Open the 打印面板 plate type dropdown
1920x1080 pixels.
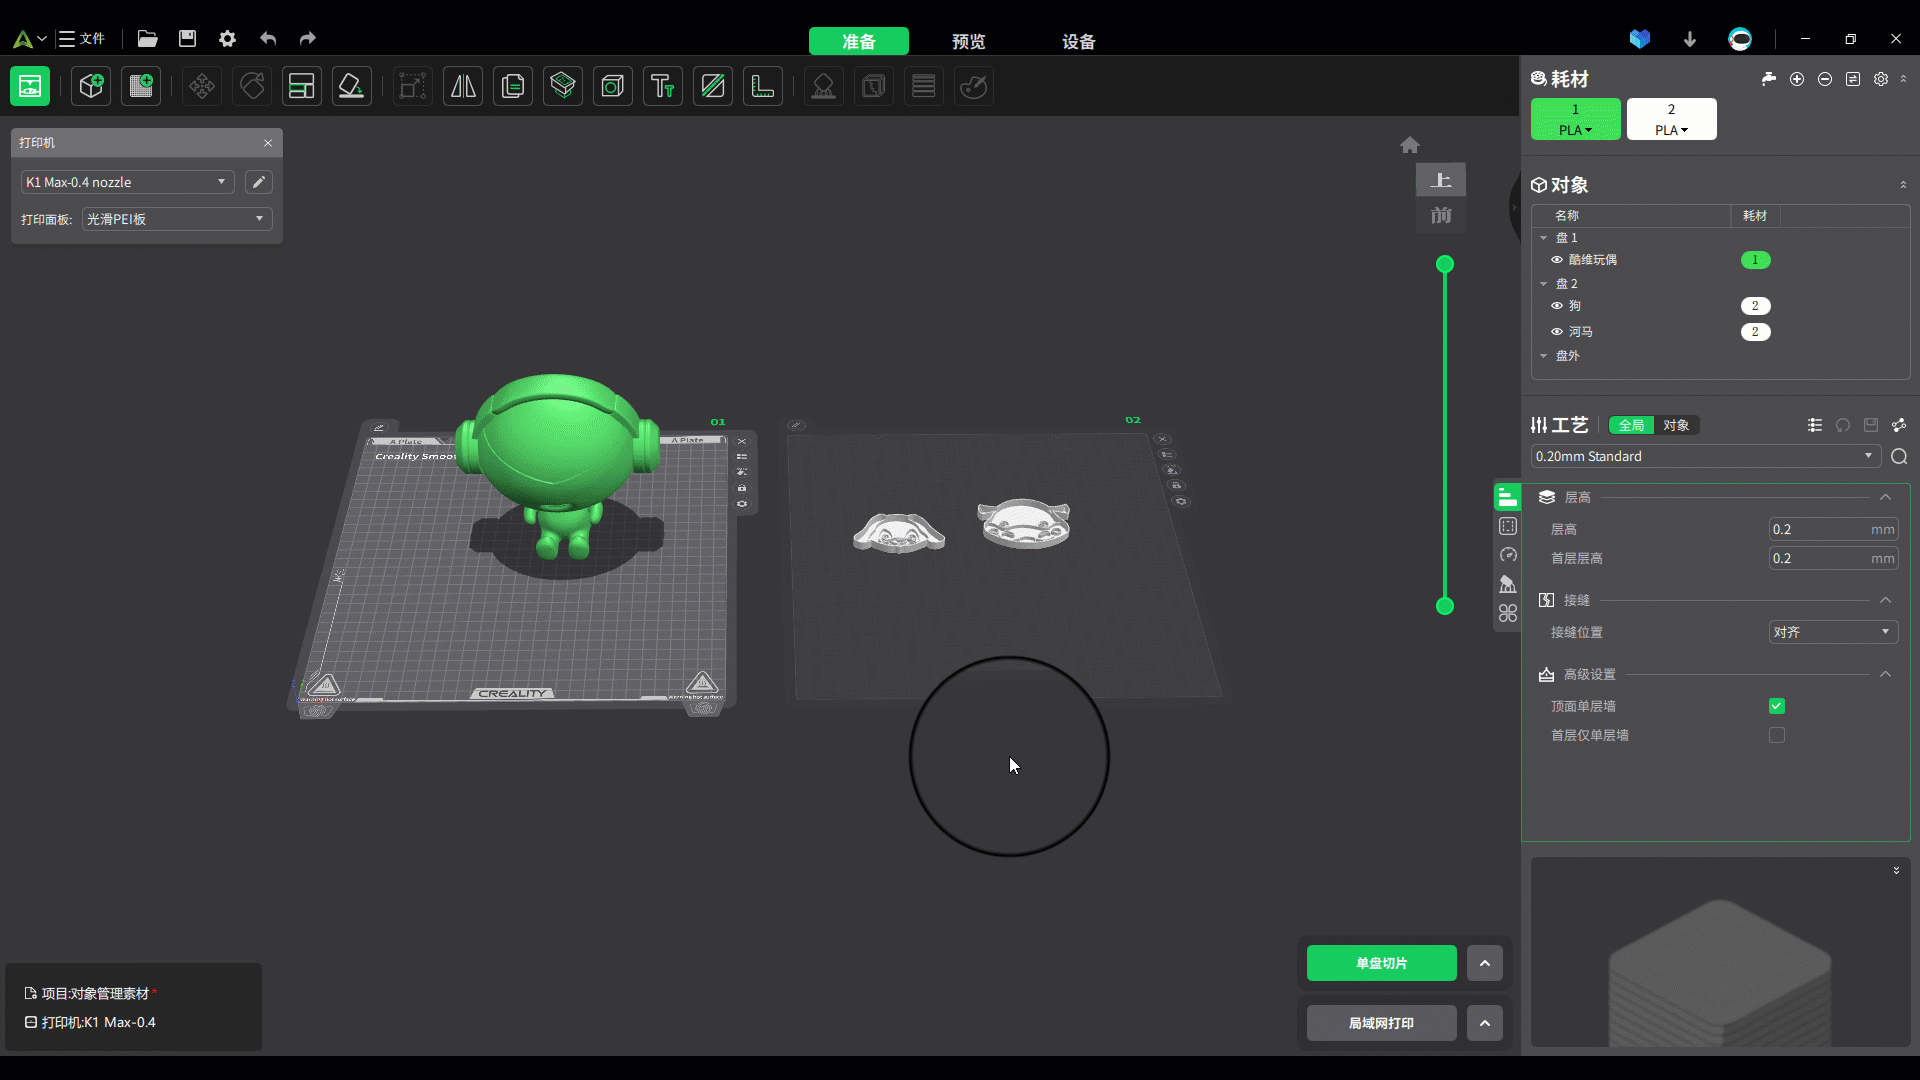click(176, 219)
